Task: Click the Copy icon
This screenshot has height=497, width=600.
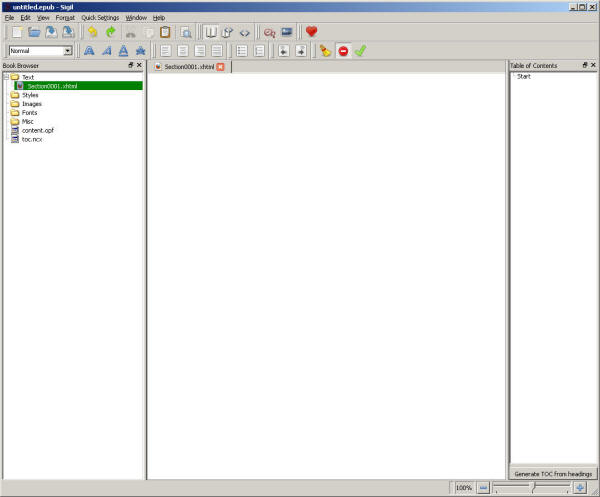Action: (x=148, y=33)
